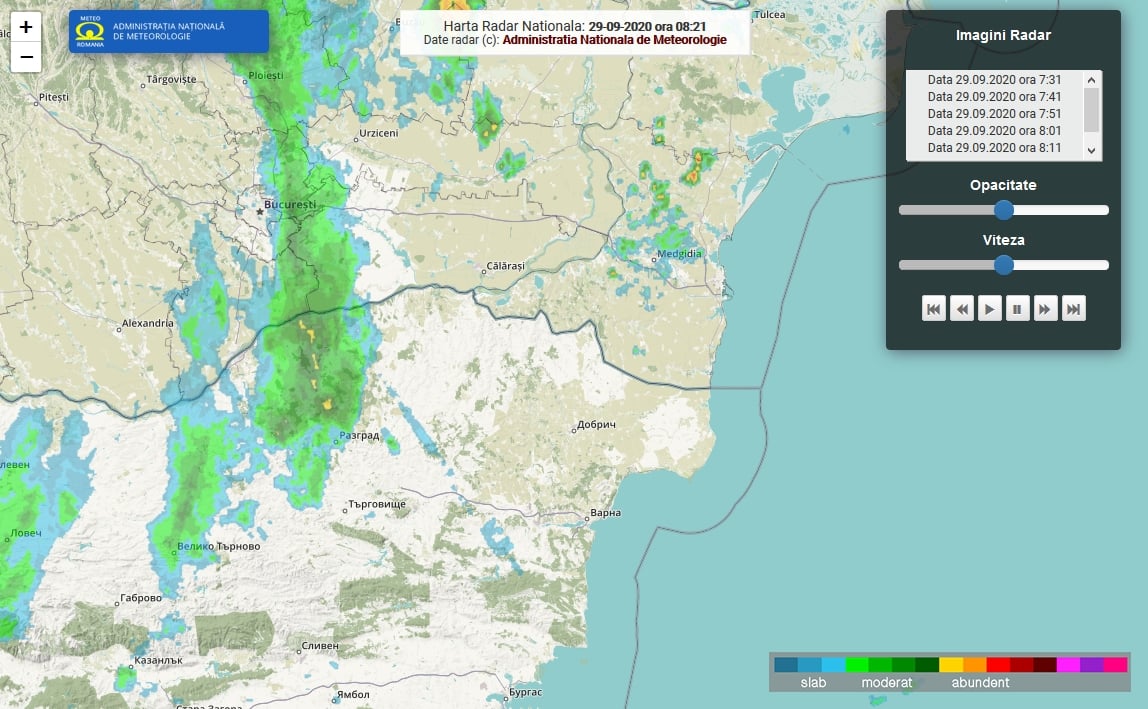Zoom in on the radar map
Image resolution: width=1148 pixels, height=709 pixels.
pyautogui.click(x=26, y=27)
